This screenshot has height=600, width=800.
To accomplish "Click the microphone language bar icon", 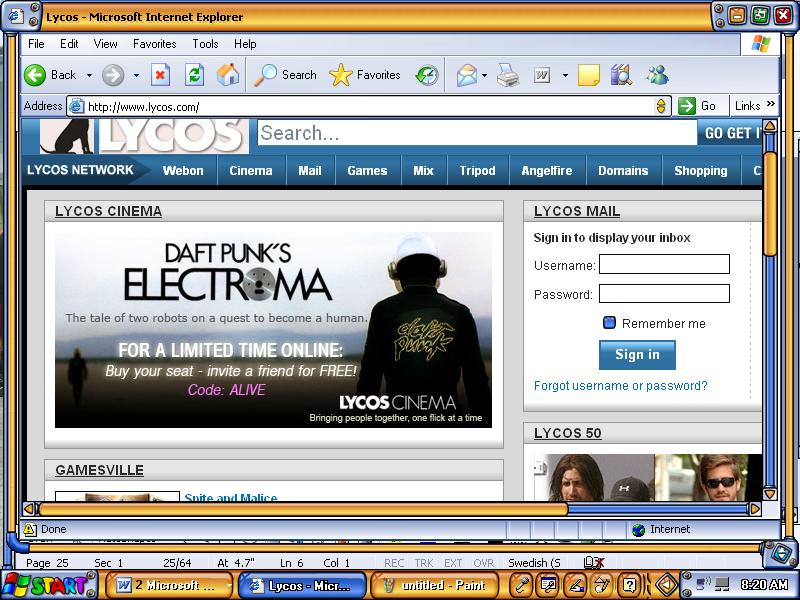I will [521, 585].
